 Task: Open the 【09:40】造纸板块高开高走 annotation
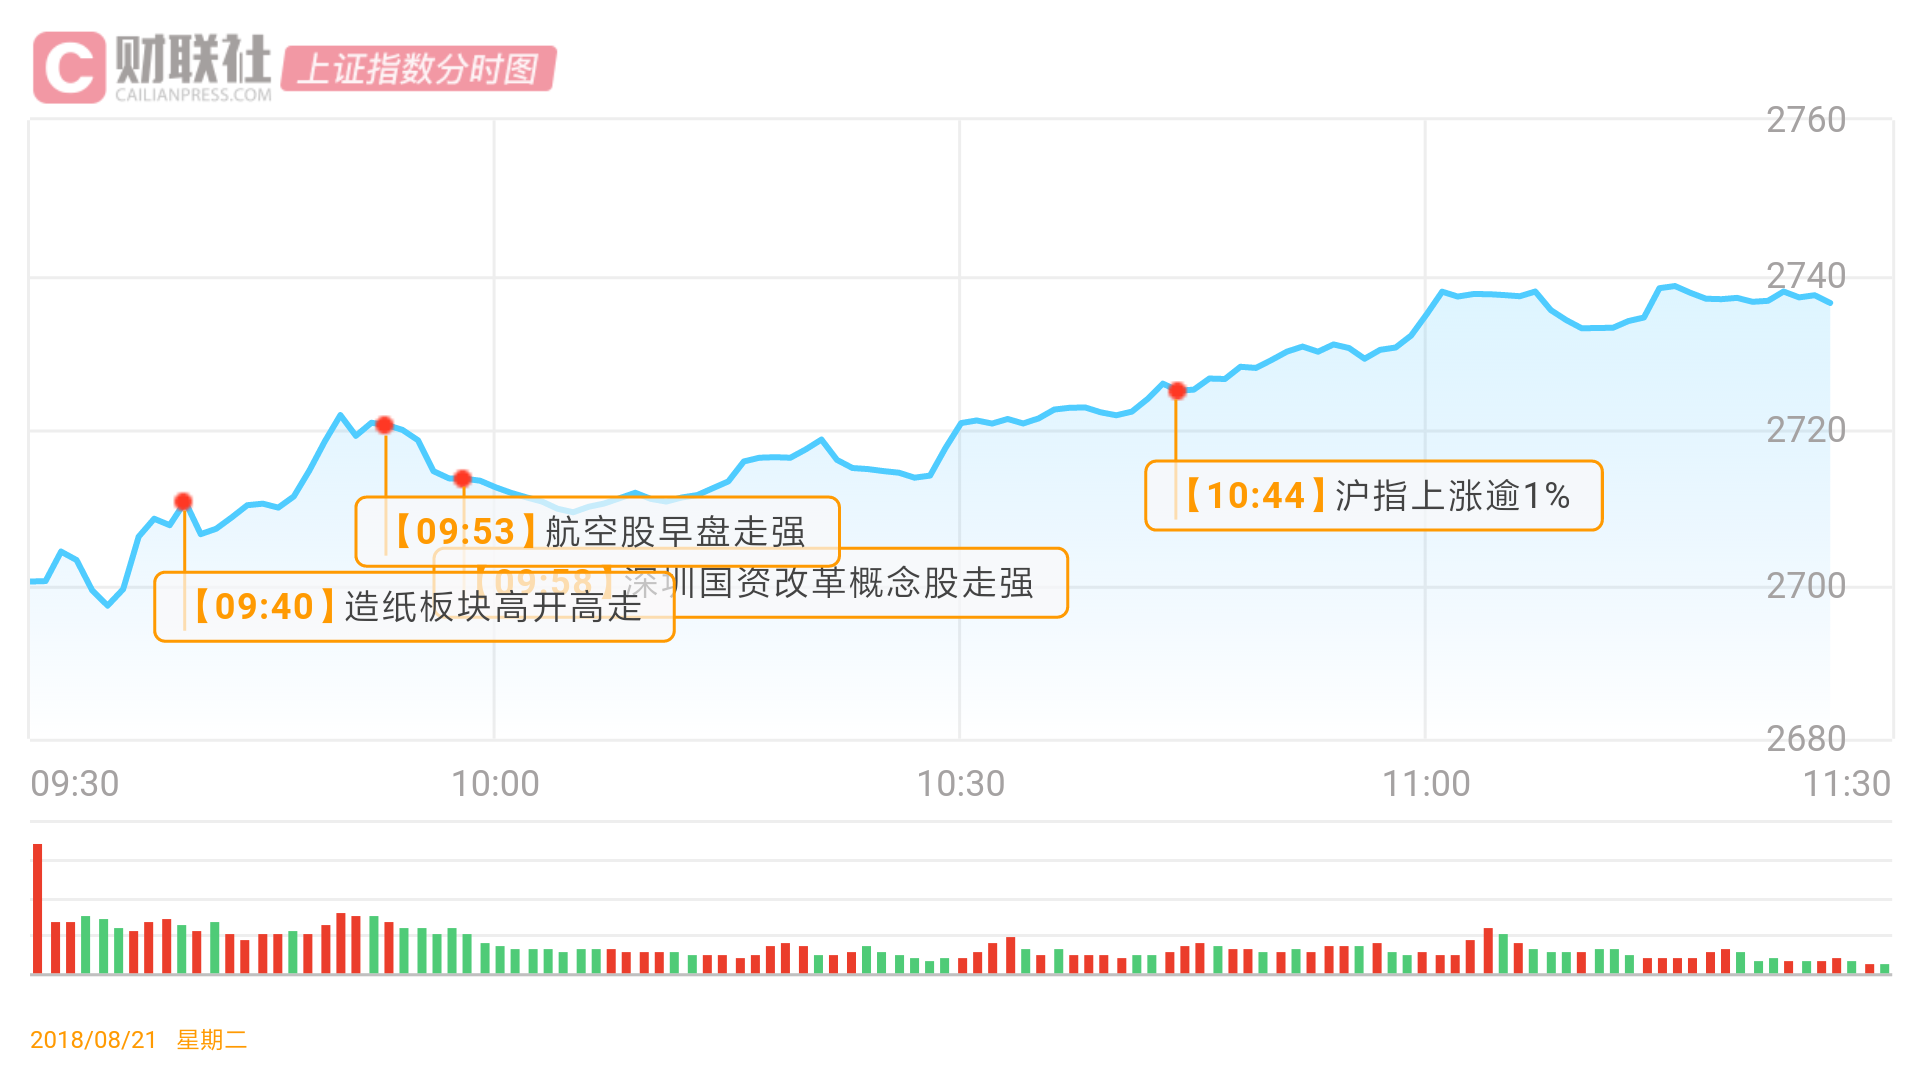coord(414,607)
